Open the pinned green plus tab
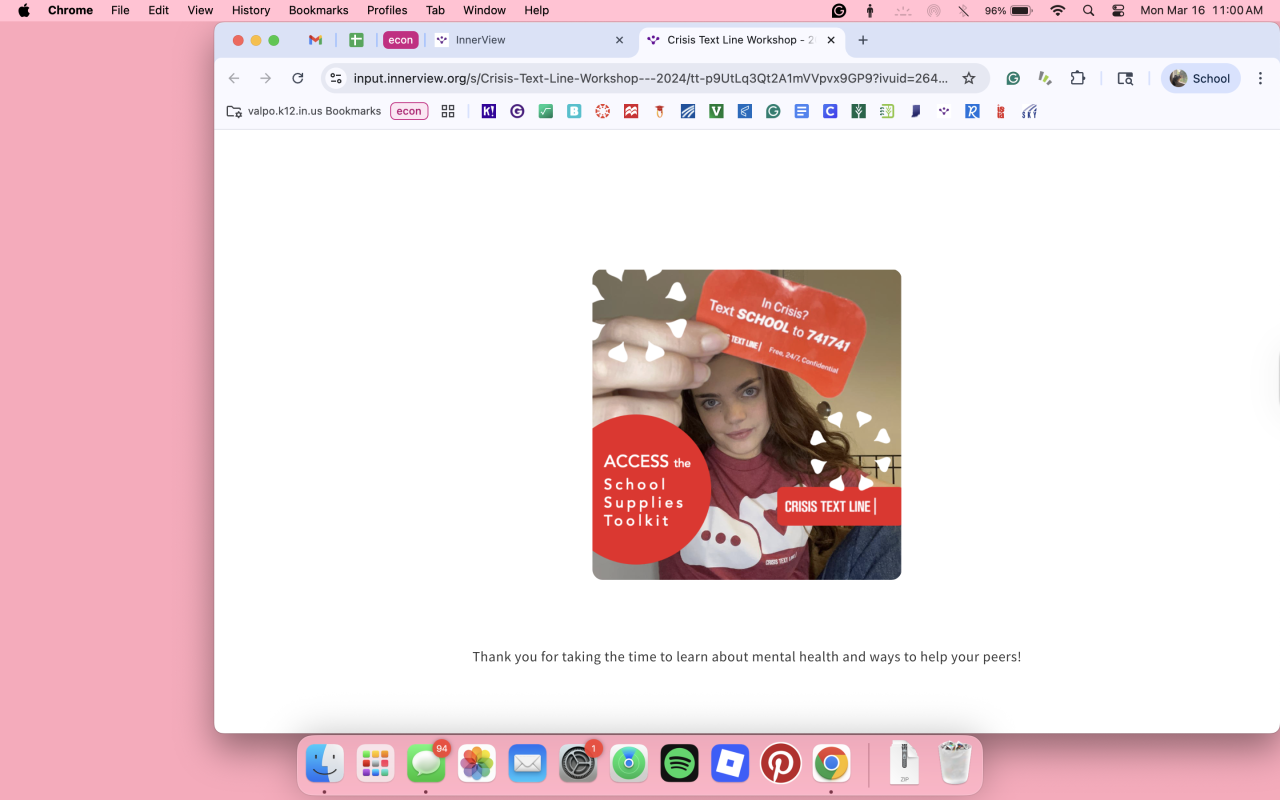 click(356, 40)
